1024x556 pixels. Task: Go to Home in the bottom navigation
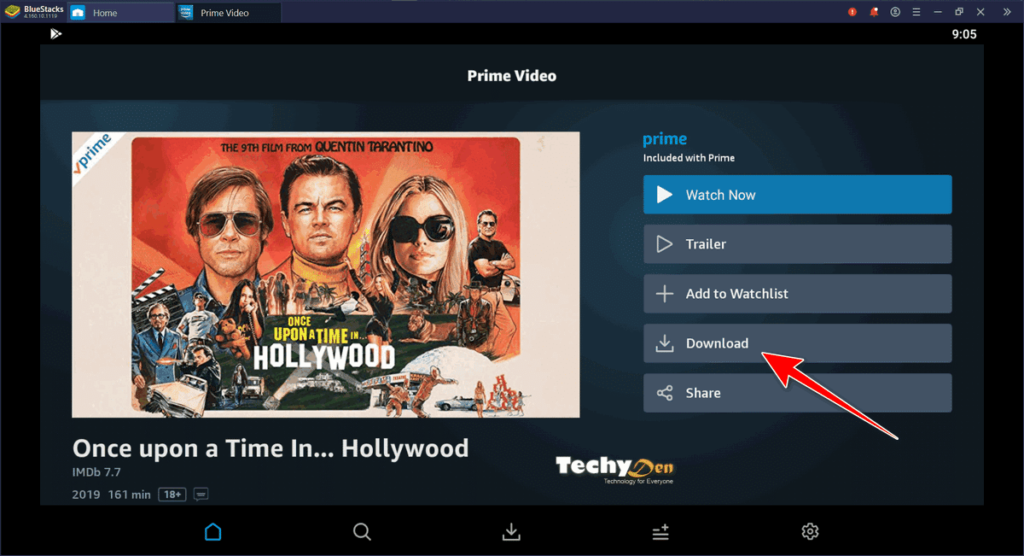point(213,532)
